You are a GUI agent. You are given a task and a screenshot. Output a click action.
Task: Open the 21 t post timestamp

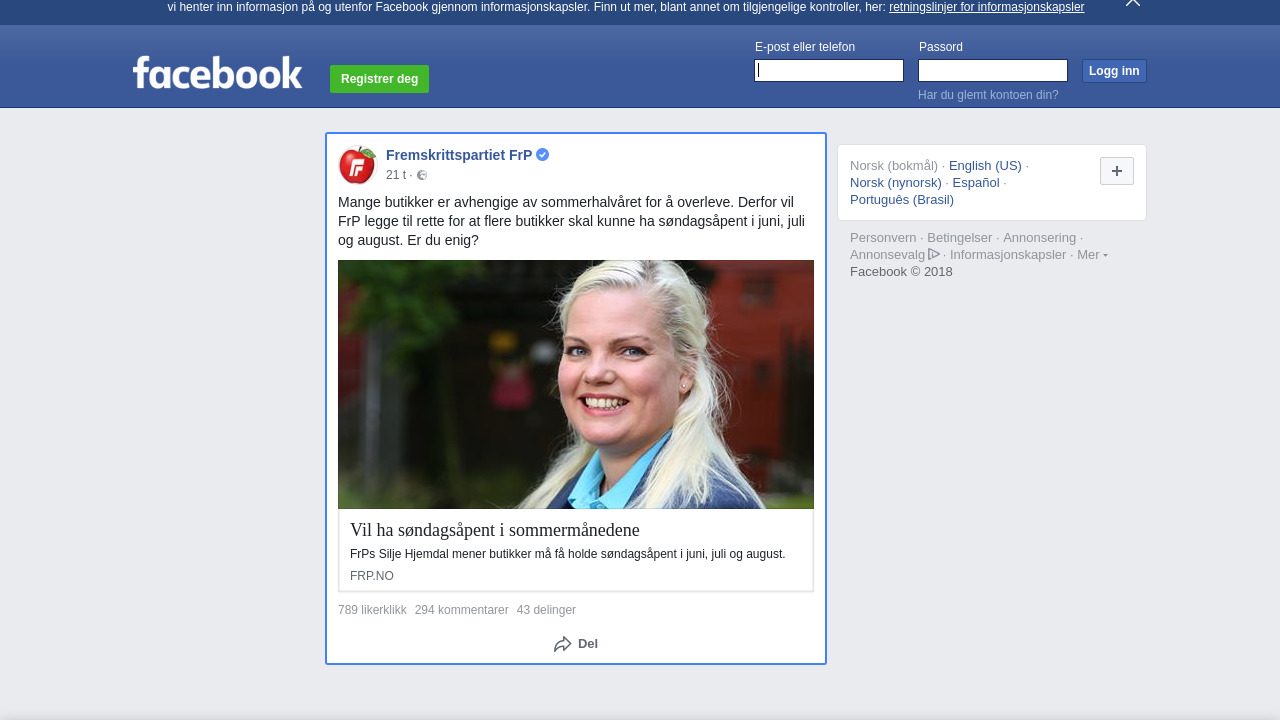click(x=396, y=175)
